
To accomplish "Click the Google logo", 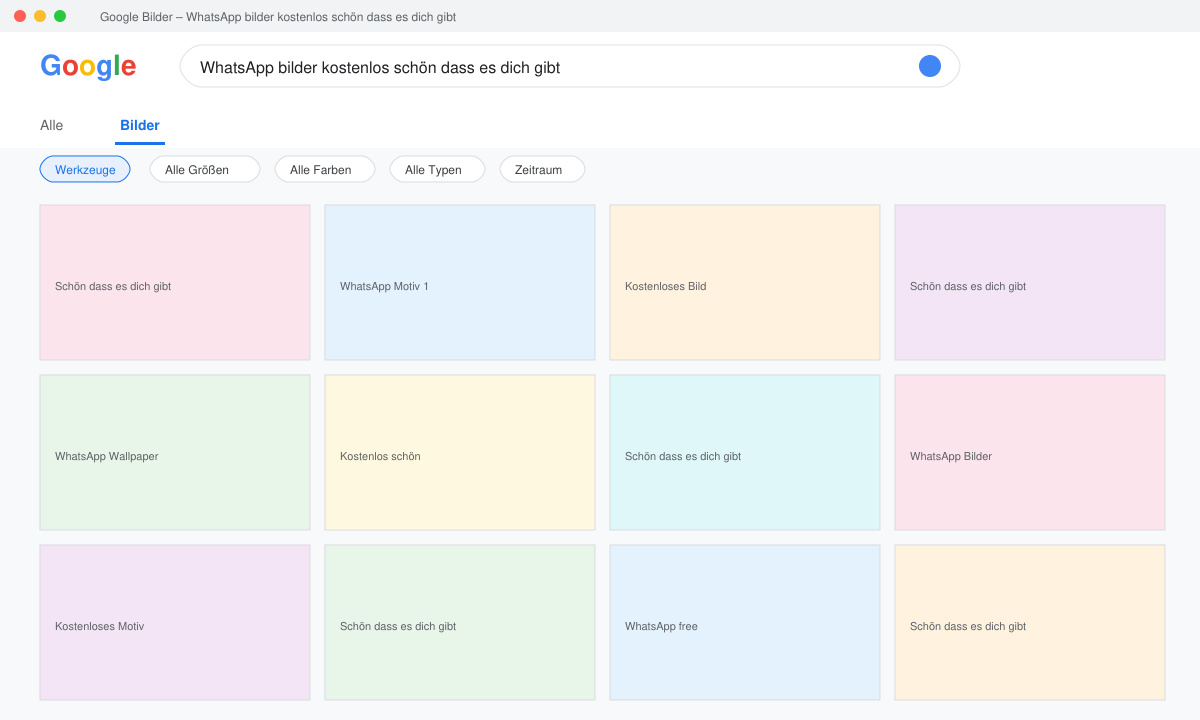I will point(88,66).
